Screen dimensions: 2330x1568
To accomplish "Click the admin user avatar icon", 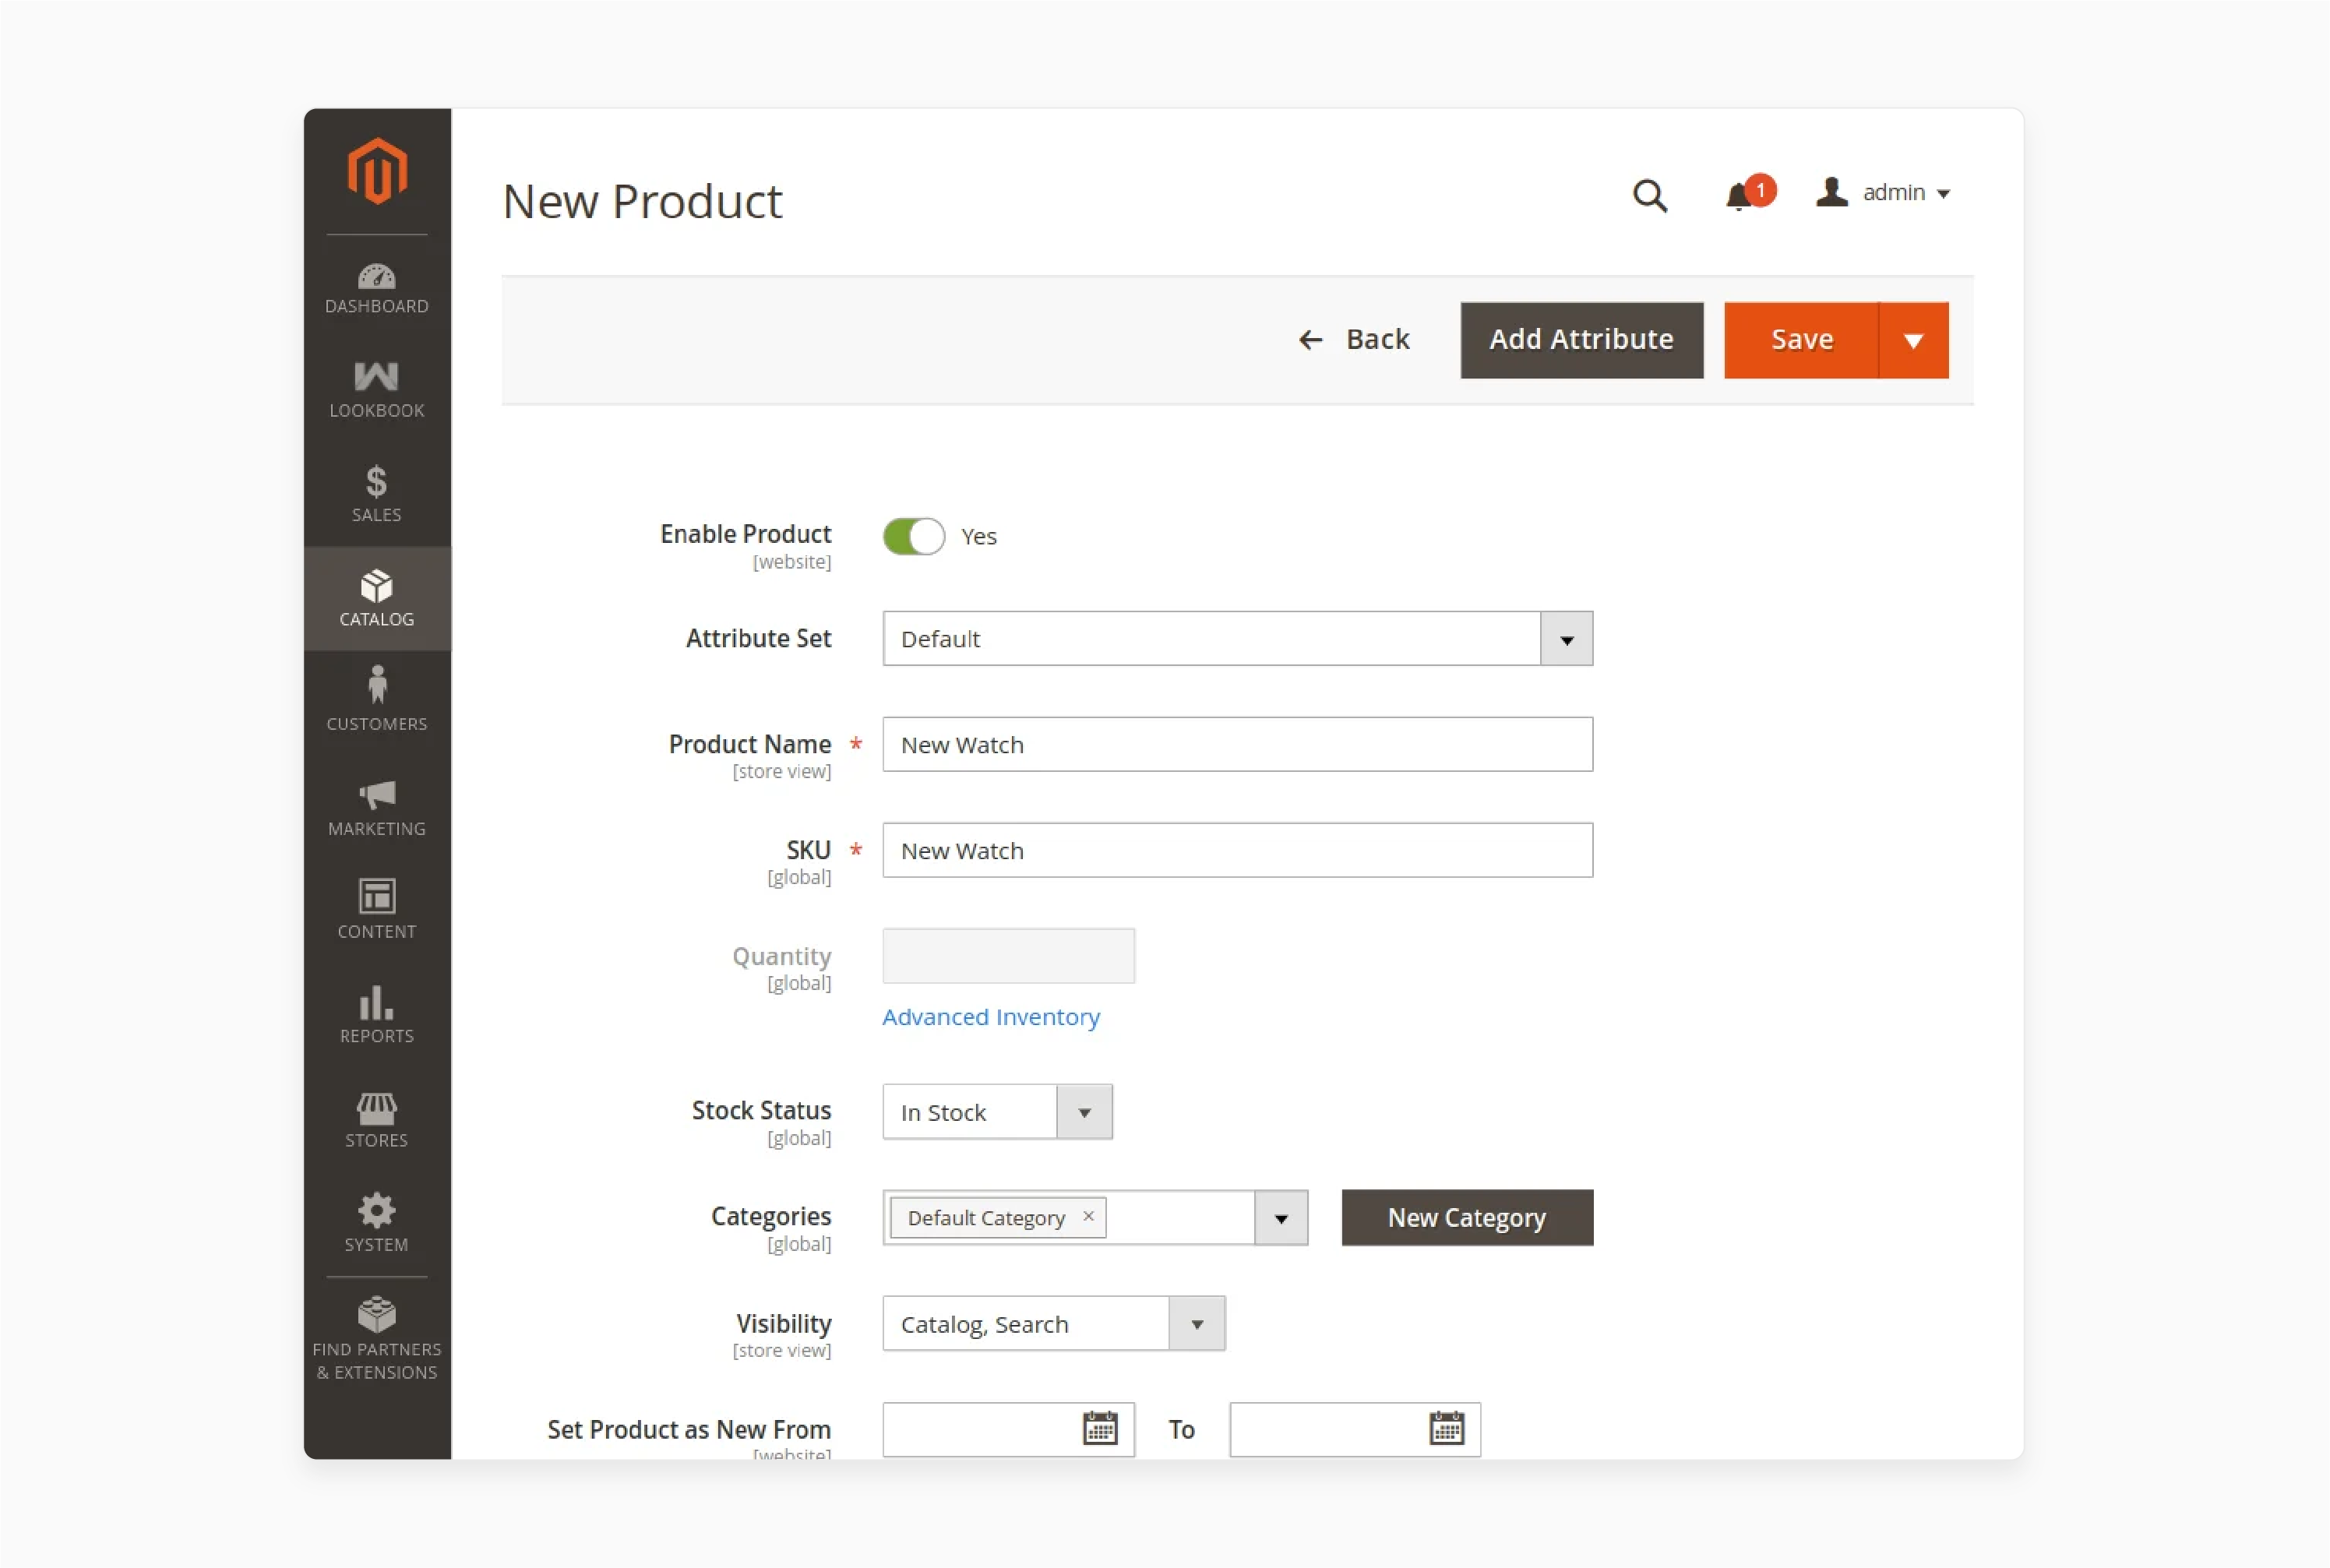I will [1831, 192].
